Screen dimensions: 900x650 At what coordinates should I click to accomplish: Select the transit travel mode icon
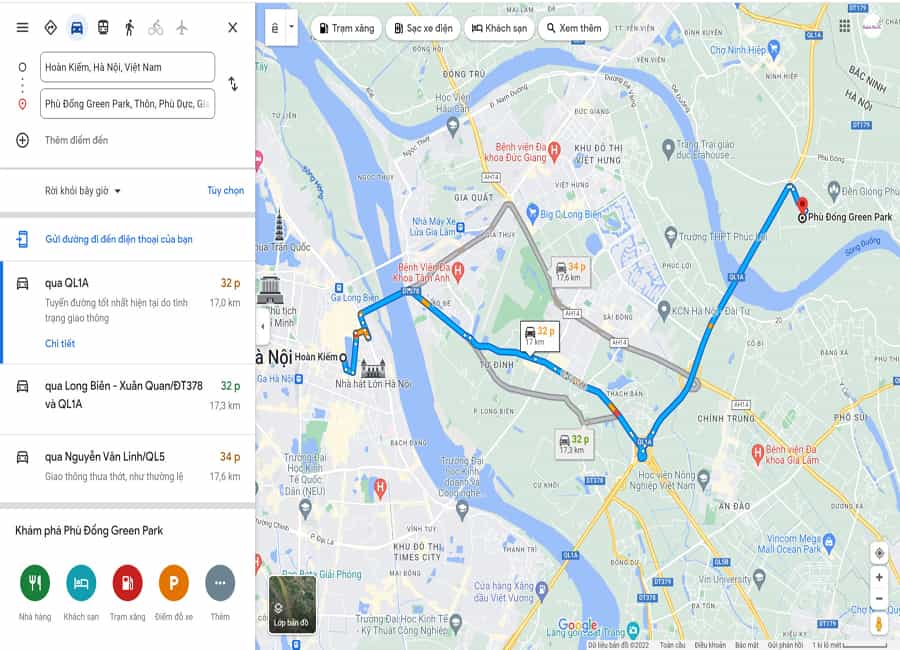click(103, 28)
